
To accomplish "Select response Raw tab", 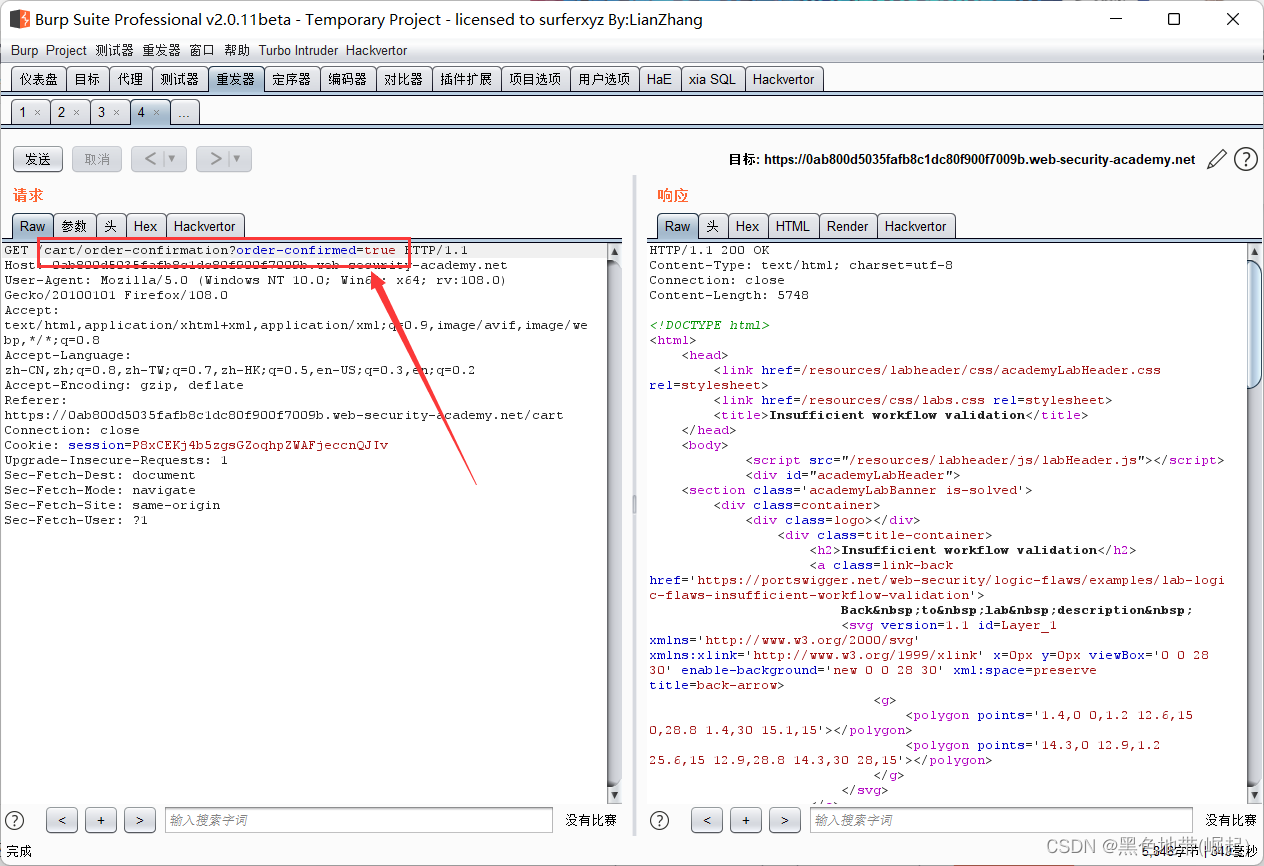I will coord(677,226).
